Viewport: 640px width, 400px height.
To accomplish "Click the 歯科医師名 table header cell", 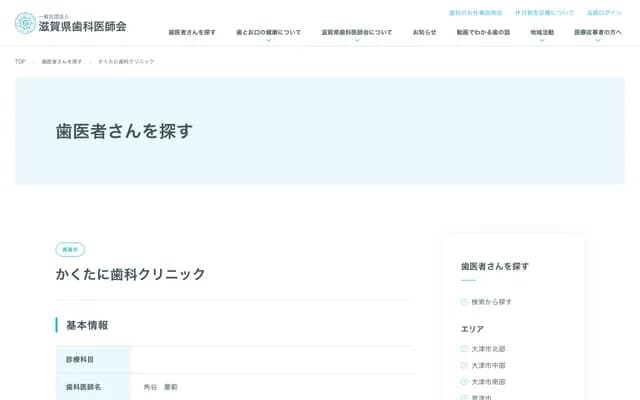I will (93, 387).
